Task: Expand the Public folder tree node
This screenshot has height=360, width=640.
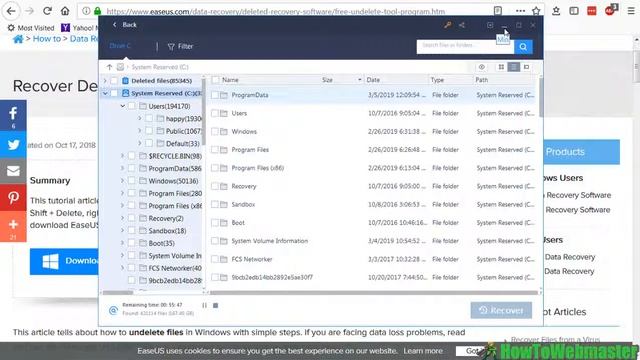Action: point(140,131)
